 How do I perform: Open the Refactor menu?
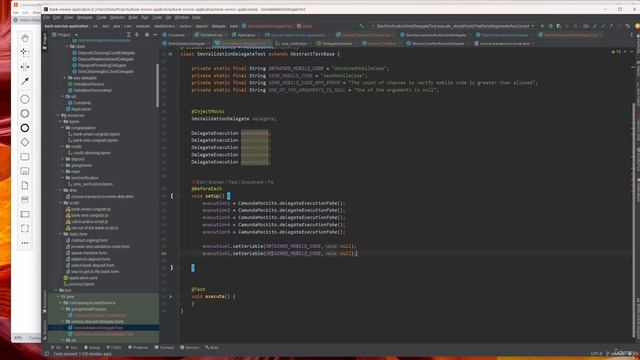[x=117, y=18]
